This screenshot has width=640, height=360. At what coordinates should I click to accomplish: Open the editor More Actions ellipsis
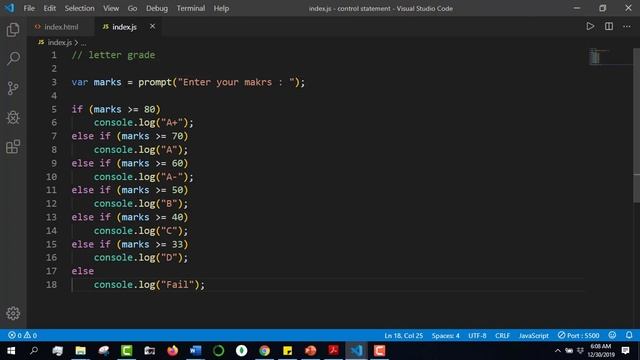[627, 27]
